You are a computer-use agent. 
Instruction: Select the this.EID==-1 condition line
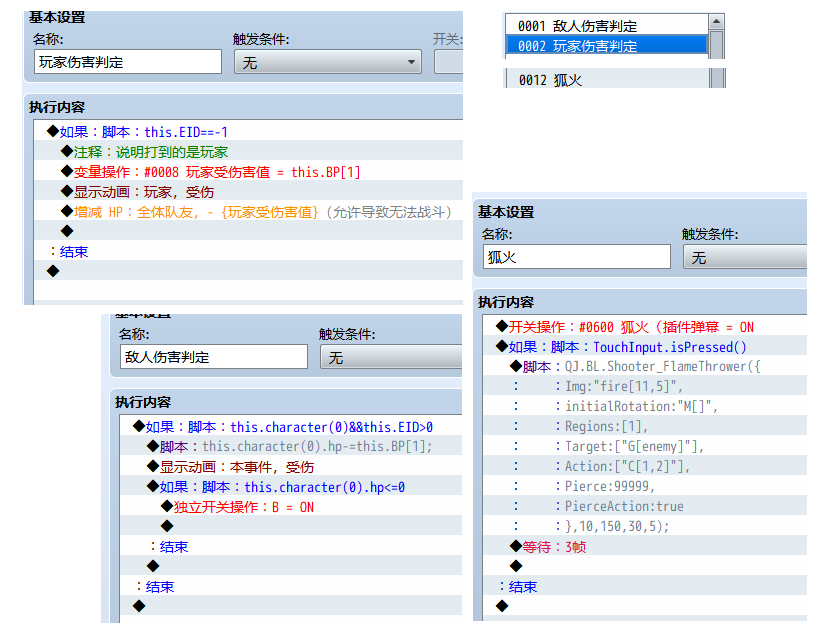(249, 132)
